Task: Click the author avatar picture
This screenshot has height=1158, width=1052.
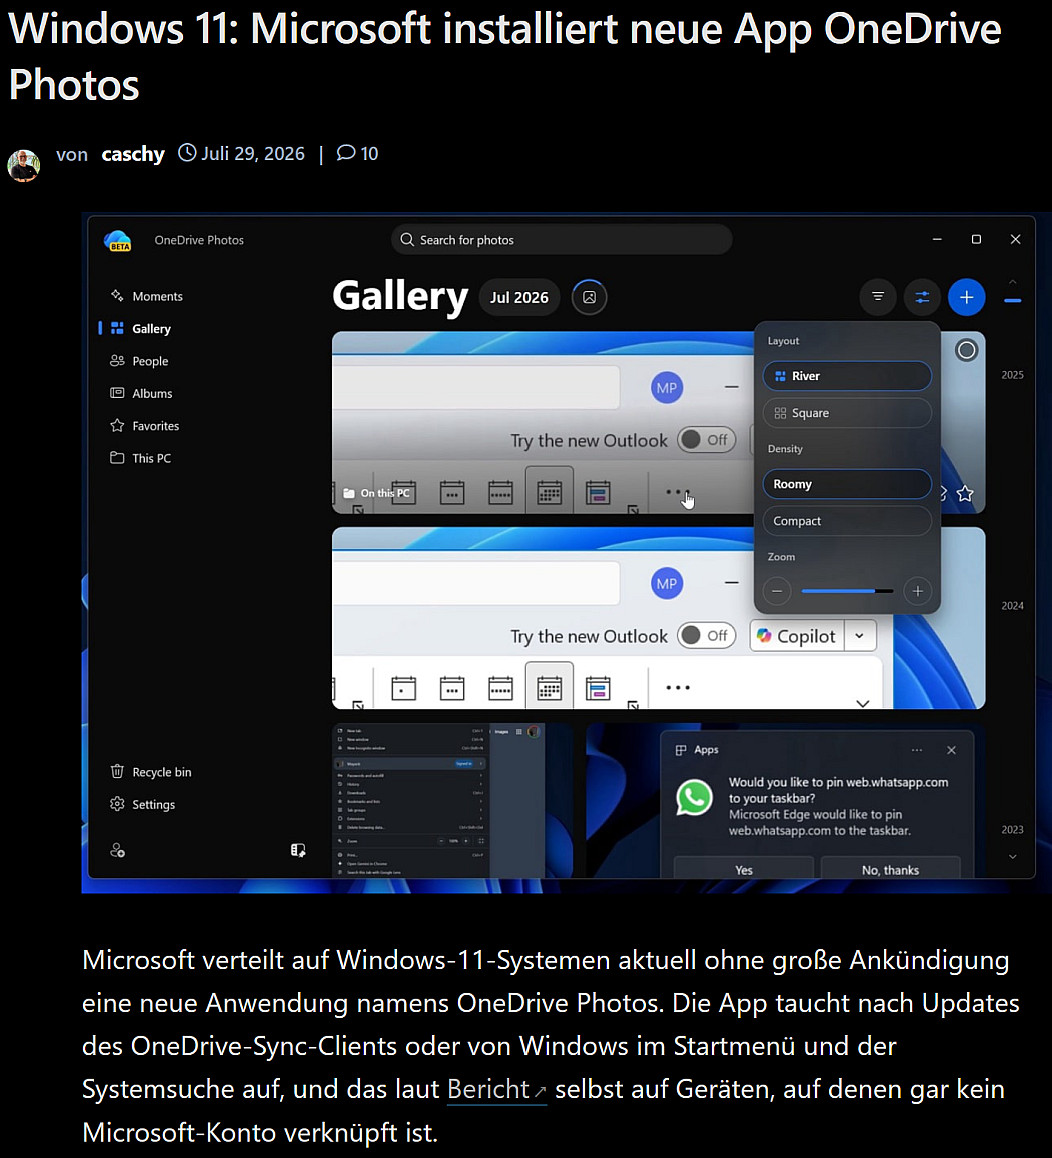Action: (x=24, y=165)
